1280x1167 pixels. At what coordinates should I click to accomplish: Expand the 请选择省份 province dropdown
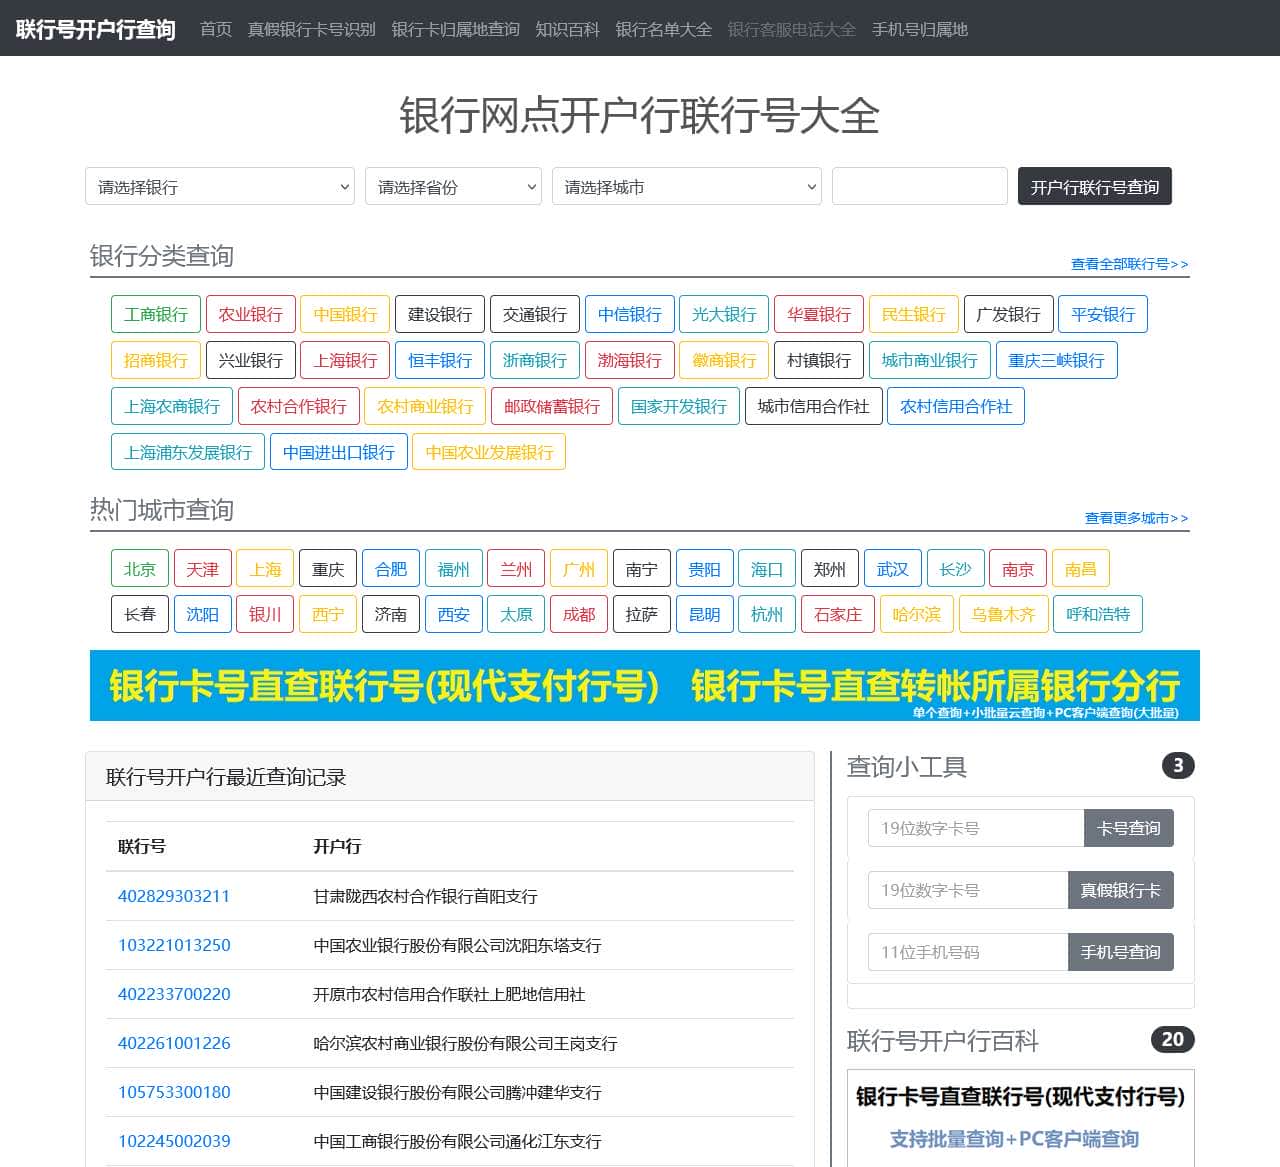coord(453,187)
